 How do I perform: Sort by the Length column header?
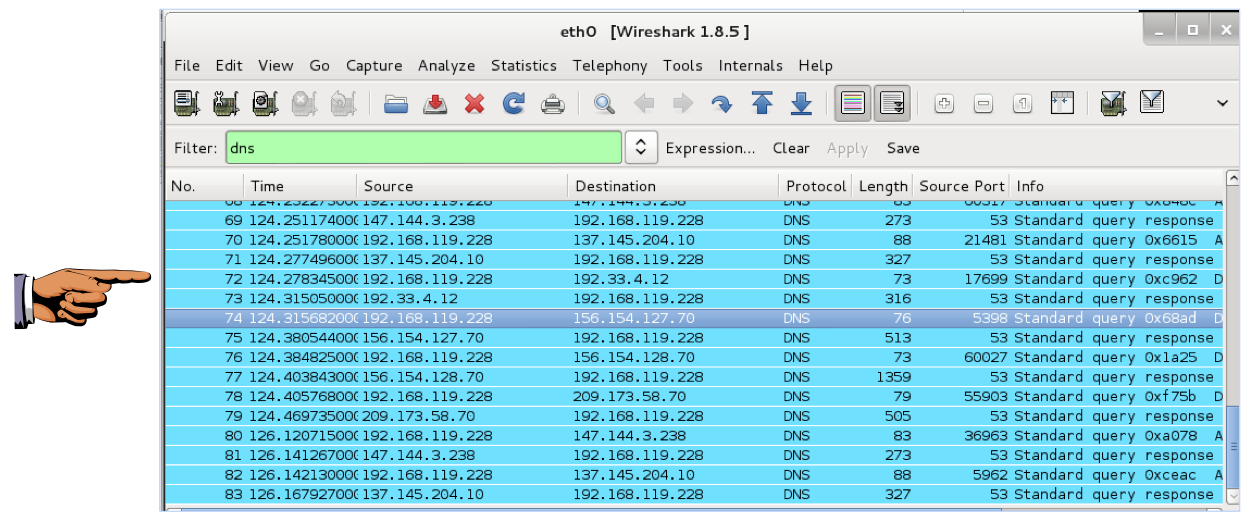tap(882, 186)
